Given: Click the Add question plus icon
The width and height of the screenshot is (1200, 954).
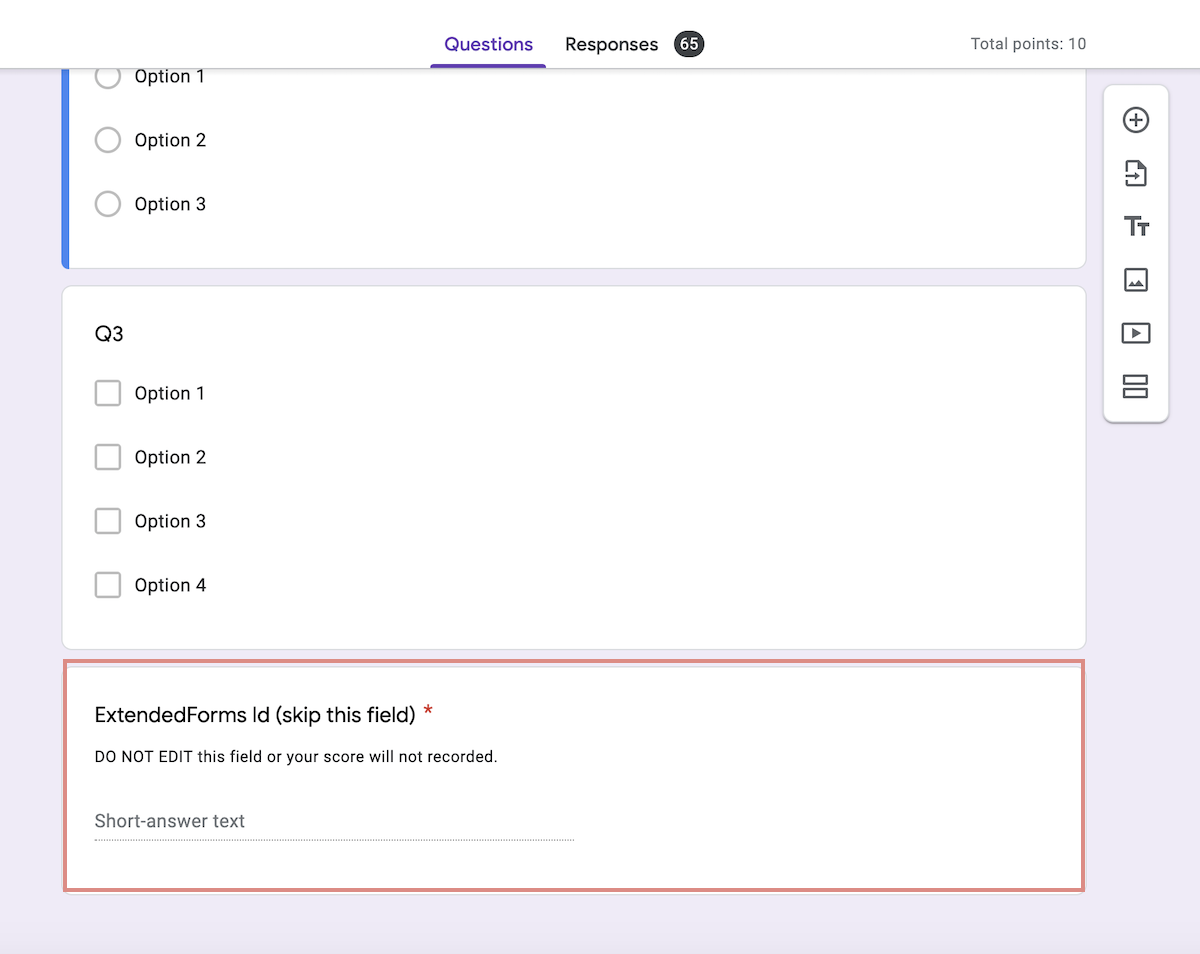Looking at the screenshot, I should click(x=1135, y=119).
